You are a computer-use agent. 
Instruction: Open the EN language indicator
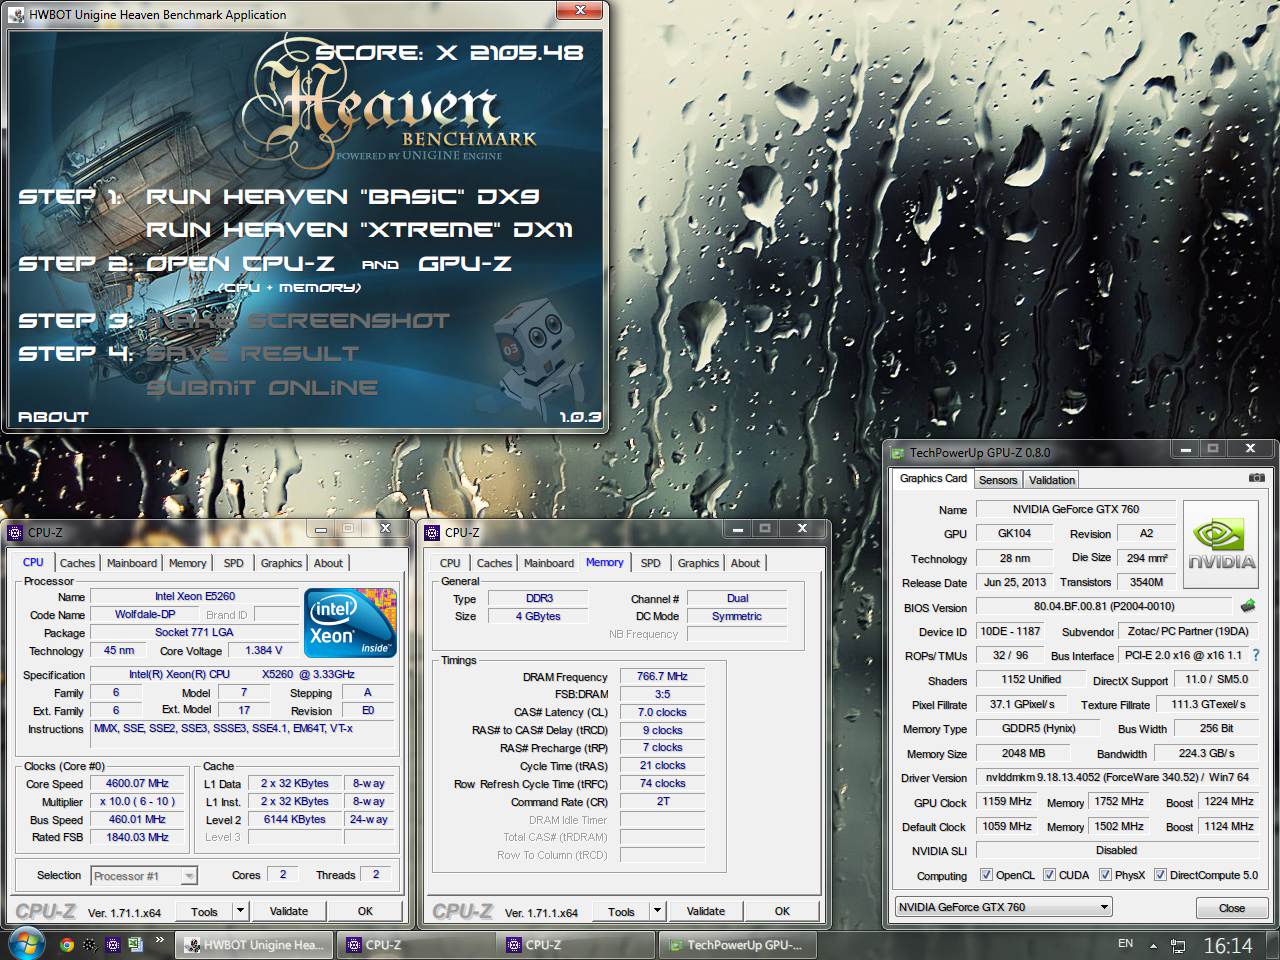point(1125,943)
